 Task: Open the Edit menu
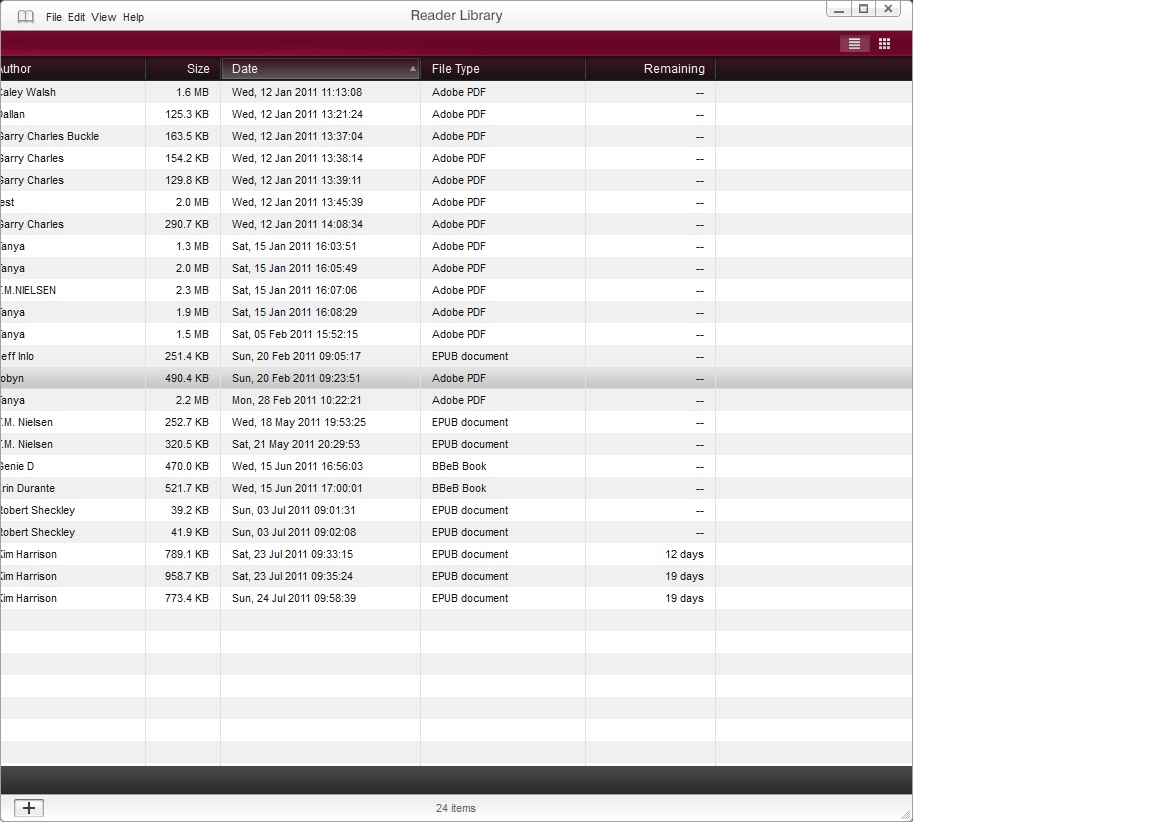point(76,17)
